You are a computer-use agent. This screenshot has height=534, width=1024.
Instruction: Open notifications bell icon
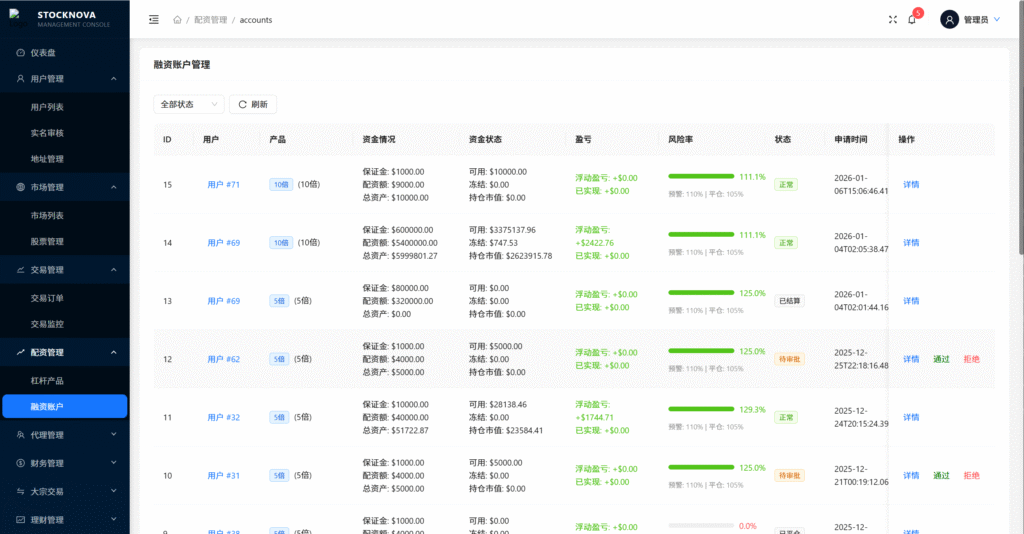(912, 20)
